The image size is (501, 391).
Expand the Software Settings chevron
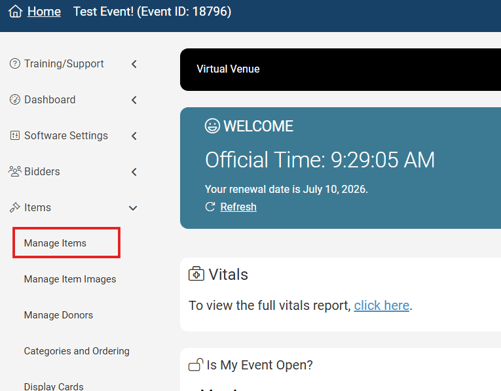134,136
